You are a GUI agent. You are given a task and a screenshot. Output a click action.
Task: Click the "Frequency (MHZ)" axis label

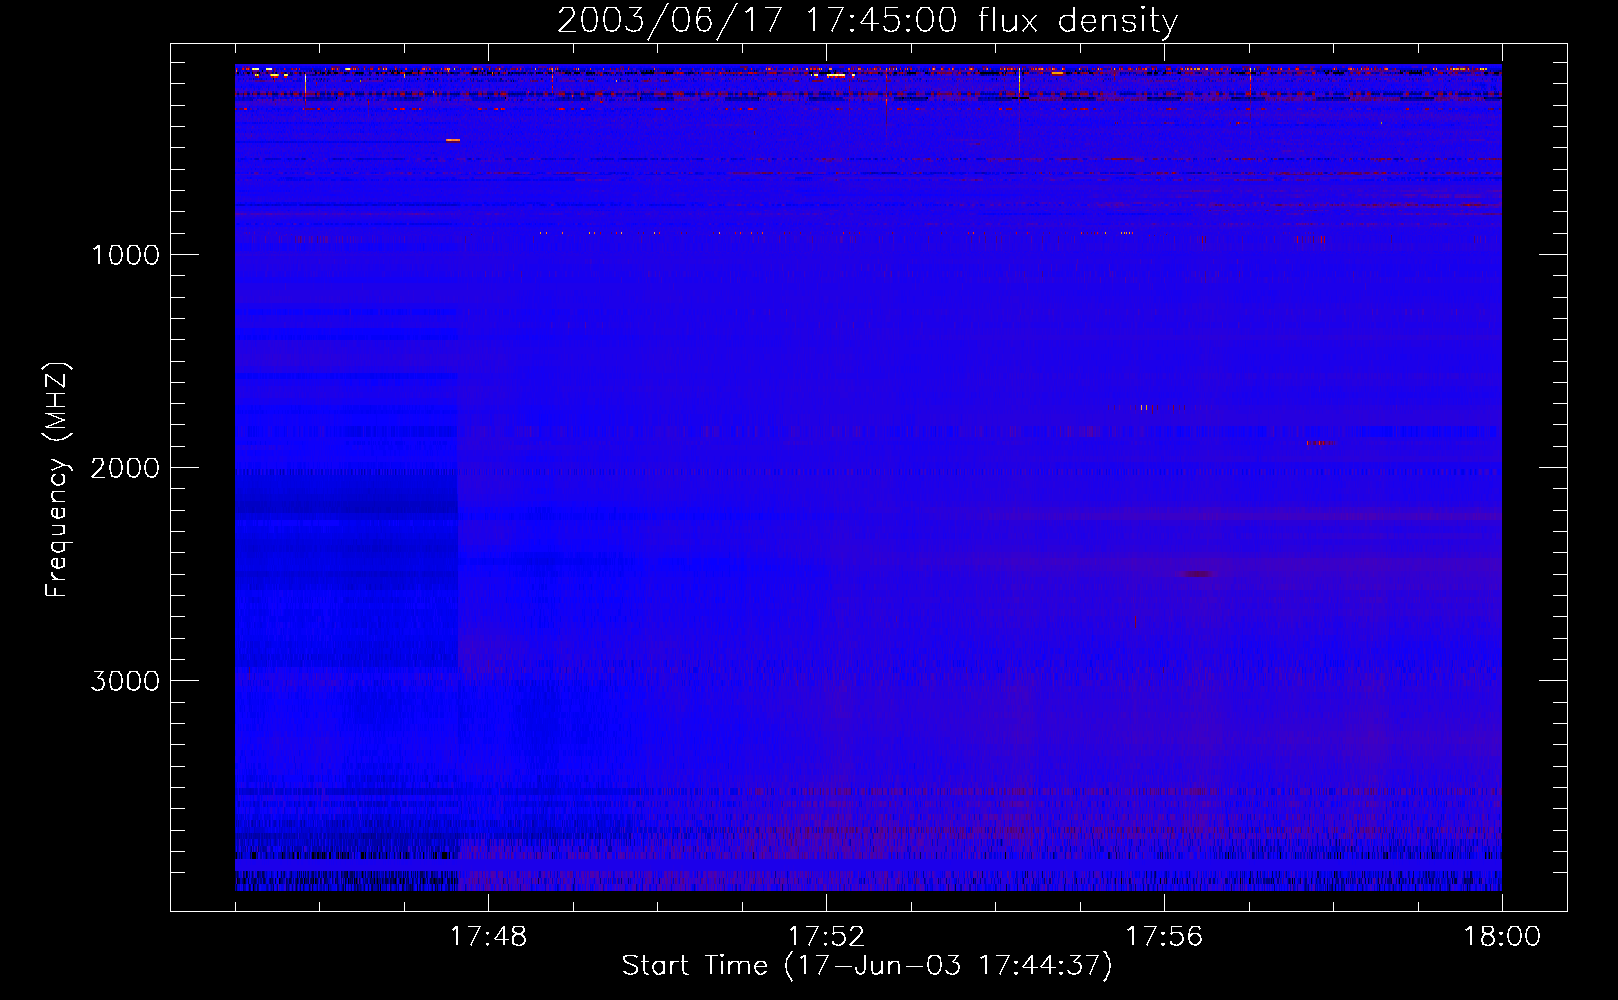(58, 480)
